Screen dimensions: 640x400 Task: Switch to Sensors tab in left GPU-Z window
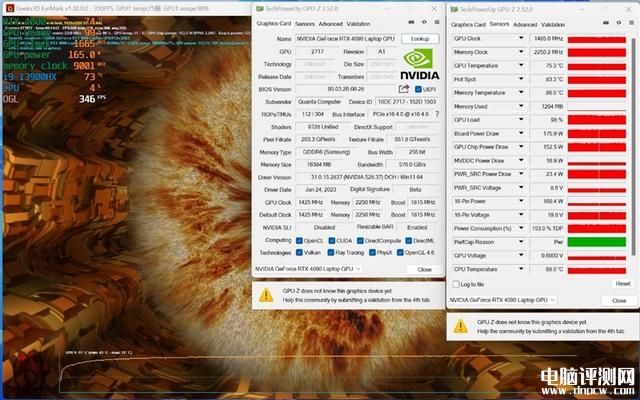click(304, 24)
